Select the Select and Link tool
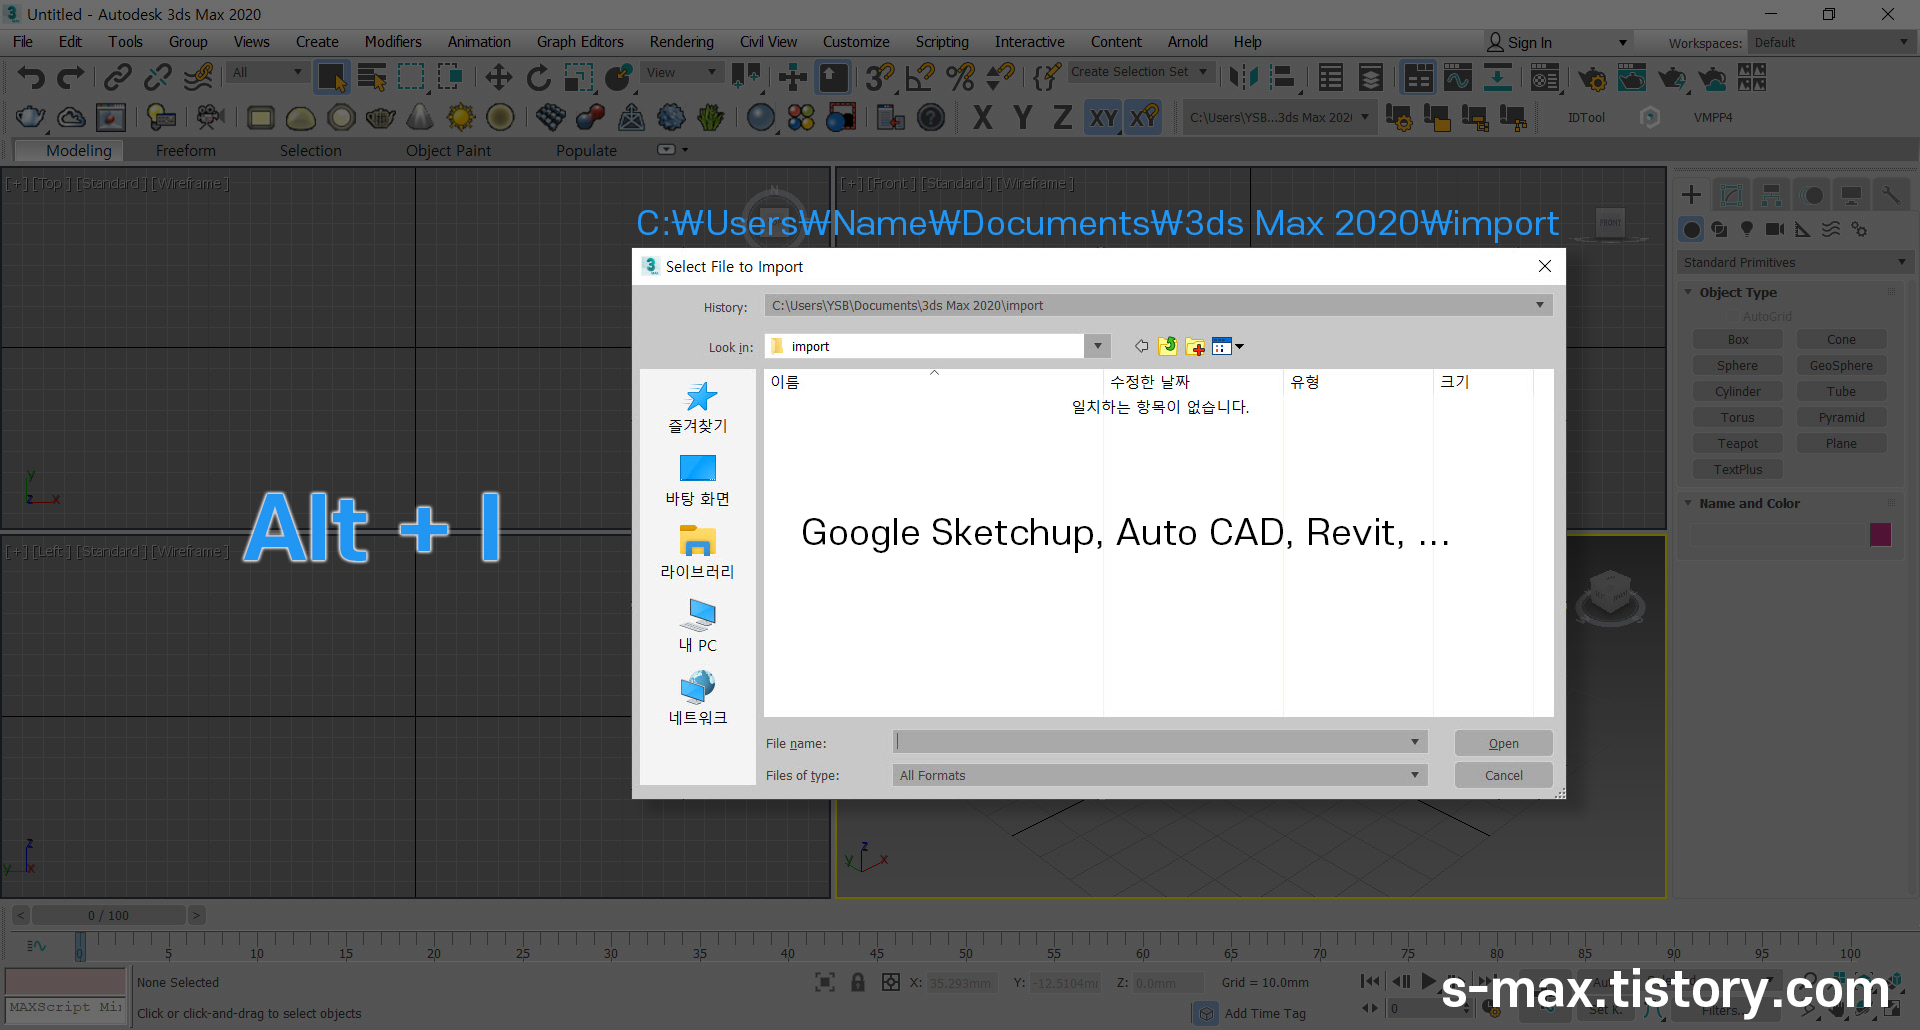The image size is (1920, 1030). [118, 77]
